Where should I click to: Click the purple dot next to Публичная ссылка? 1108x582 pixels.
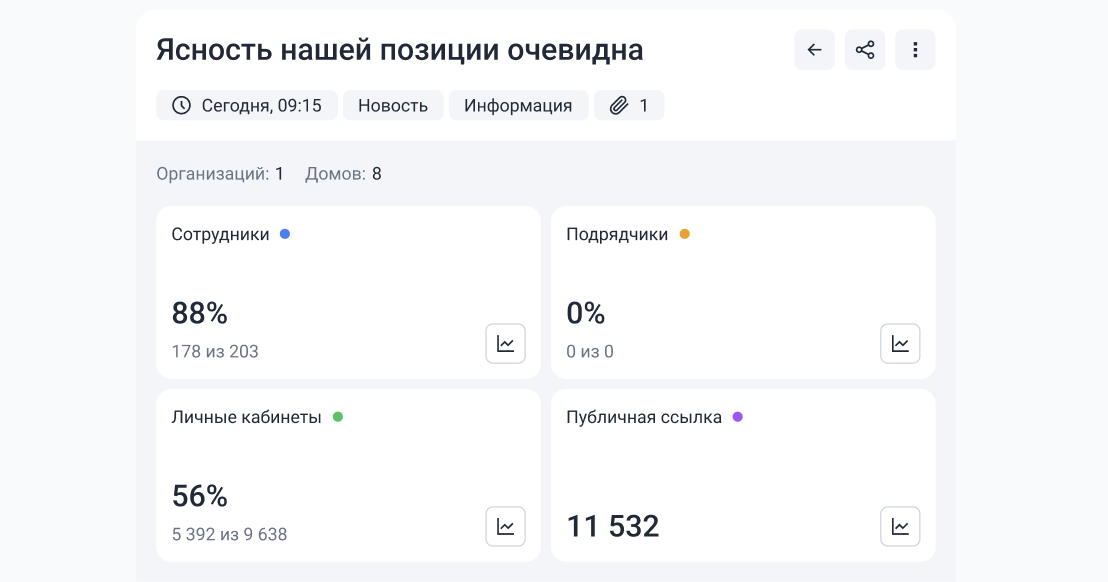(737, 417)
